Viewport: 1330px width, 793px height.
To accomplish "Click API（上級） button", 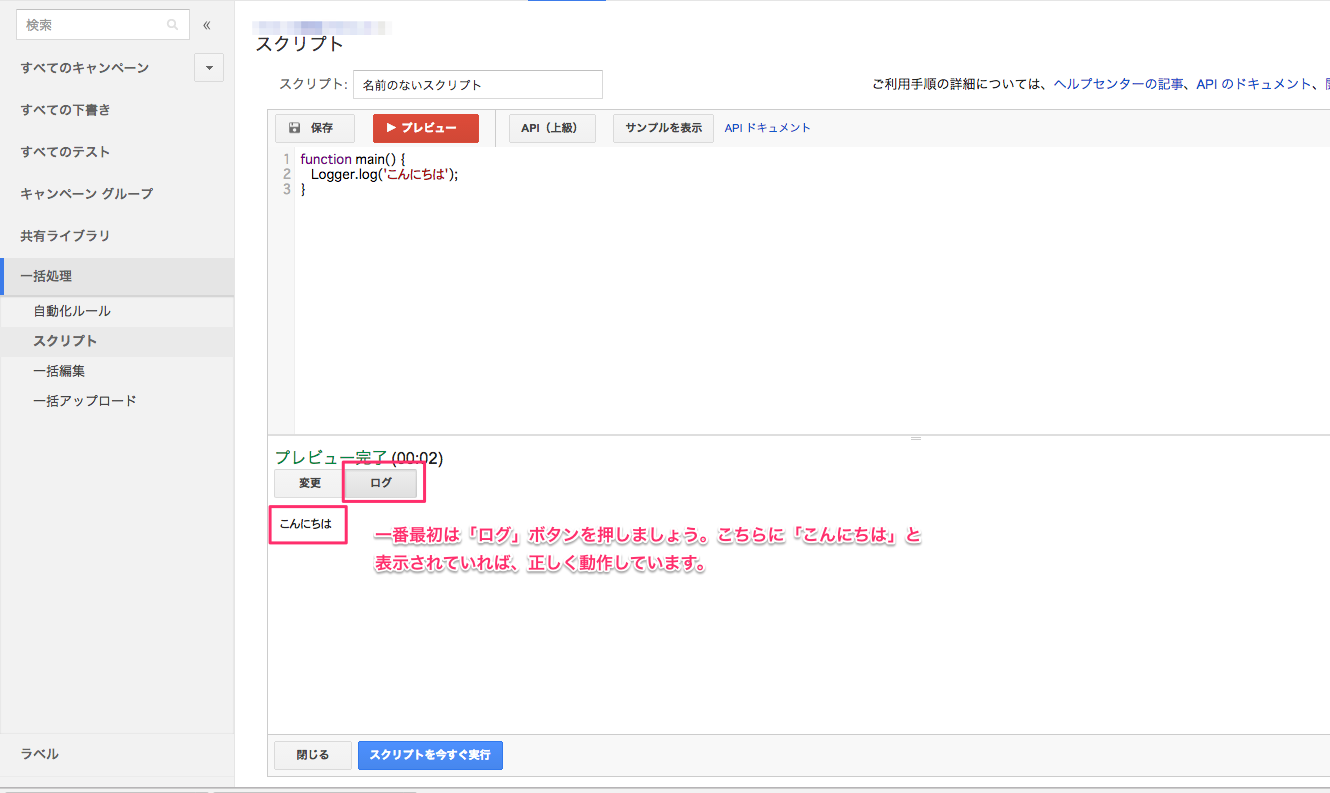I will click(552, 128).
